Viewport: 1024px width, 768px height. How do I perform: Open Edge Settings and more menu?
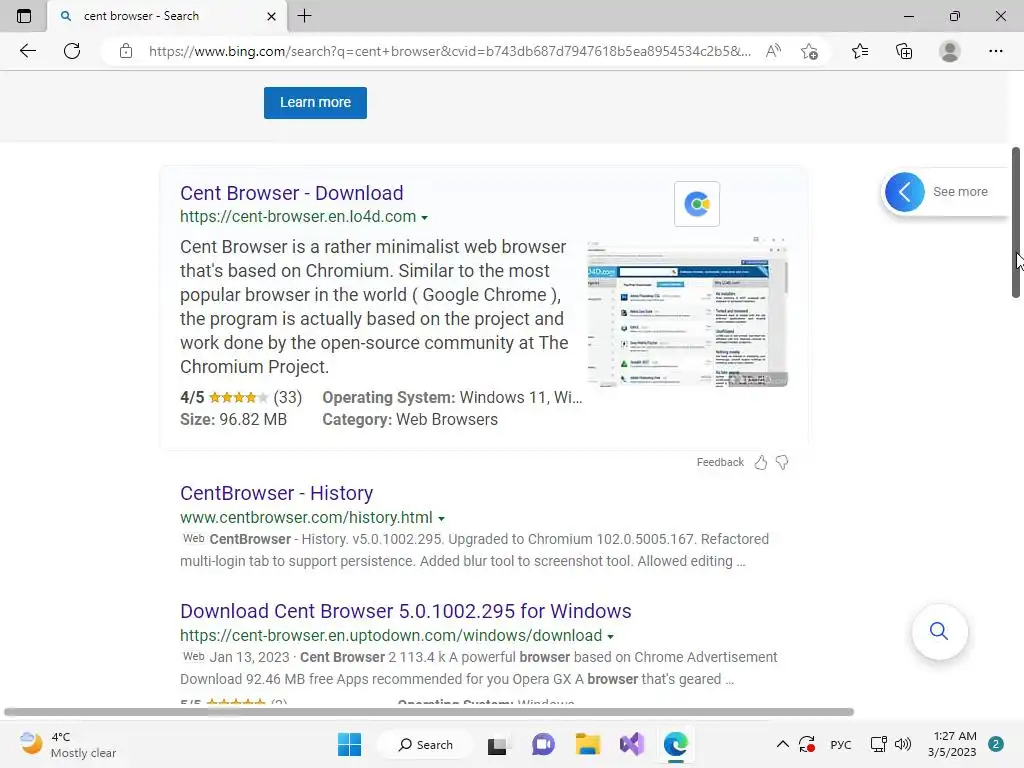click(995, 51)
